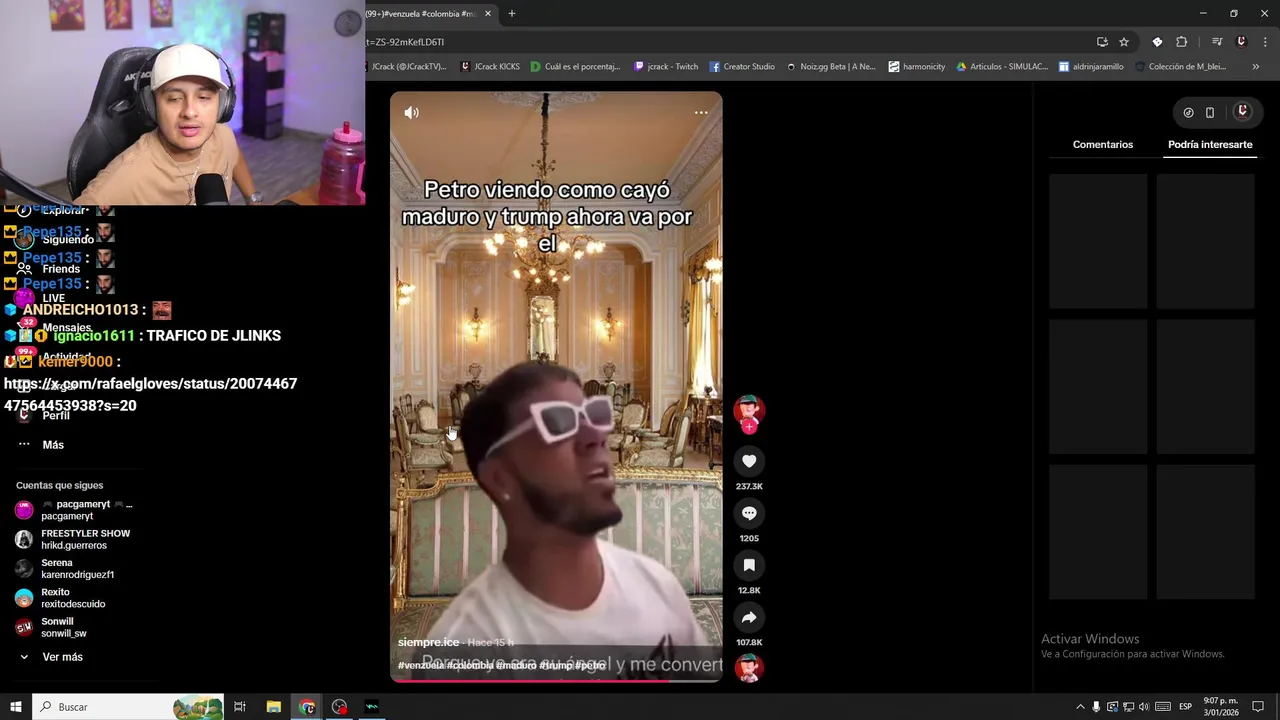Open the Chrome profile avatar in toolbar
Screen dimensions: 1280x720
(x=1241, y=42)
